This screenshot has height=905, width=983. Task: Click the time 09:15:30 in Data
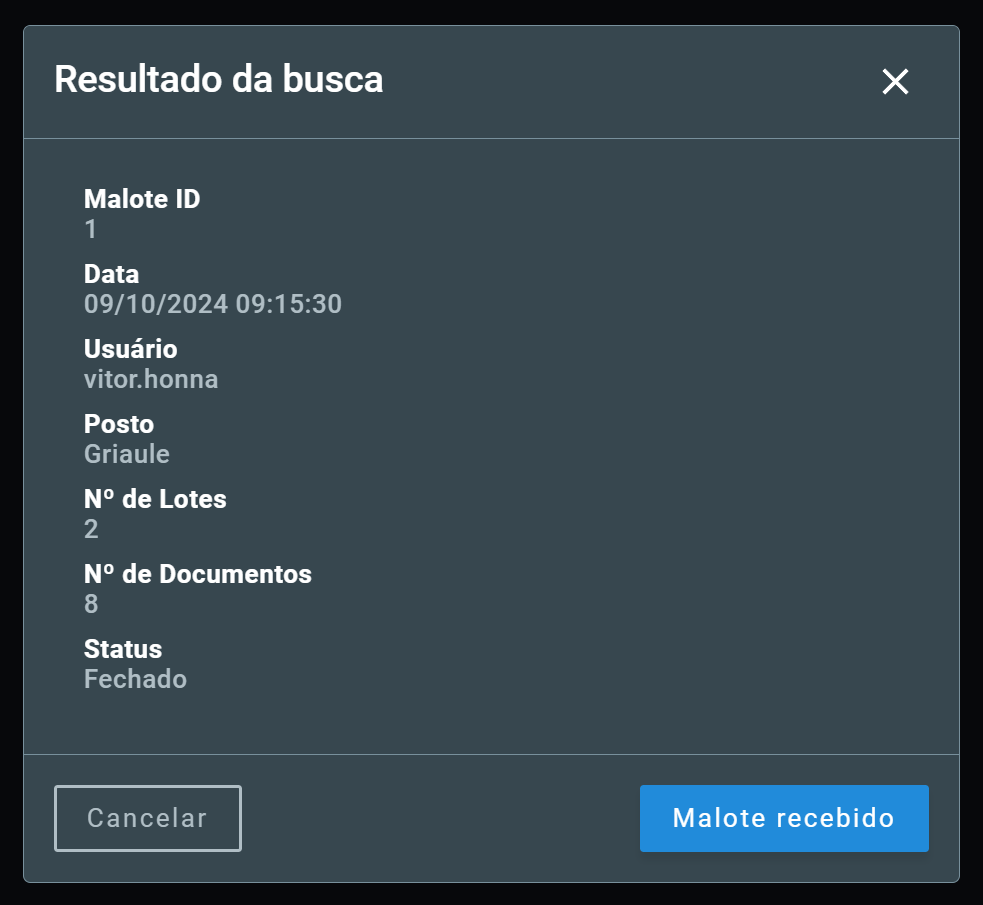(x=289, y=304)
